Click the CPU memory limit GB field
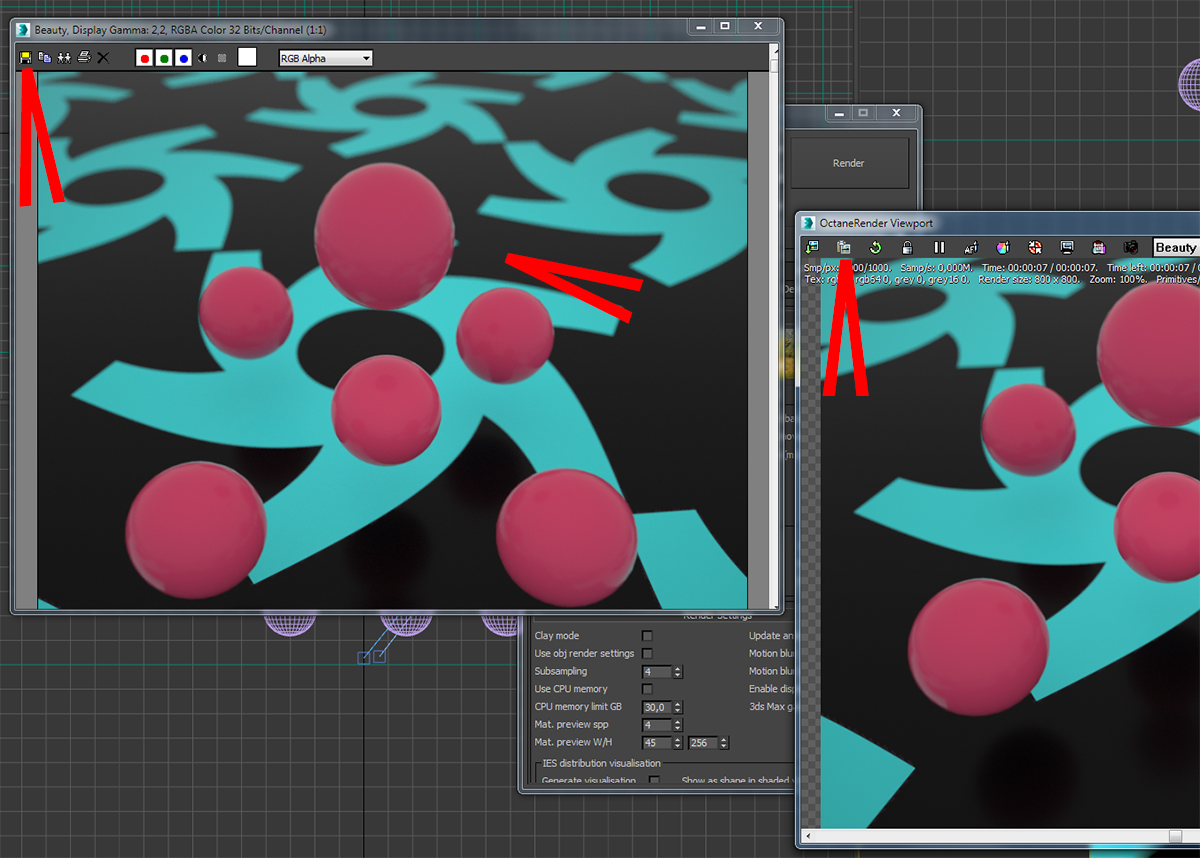This screenshot has height=858, width=1200. 658,707
